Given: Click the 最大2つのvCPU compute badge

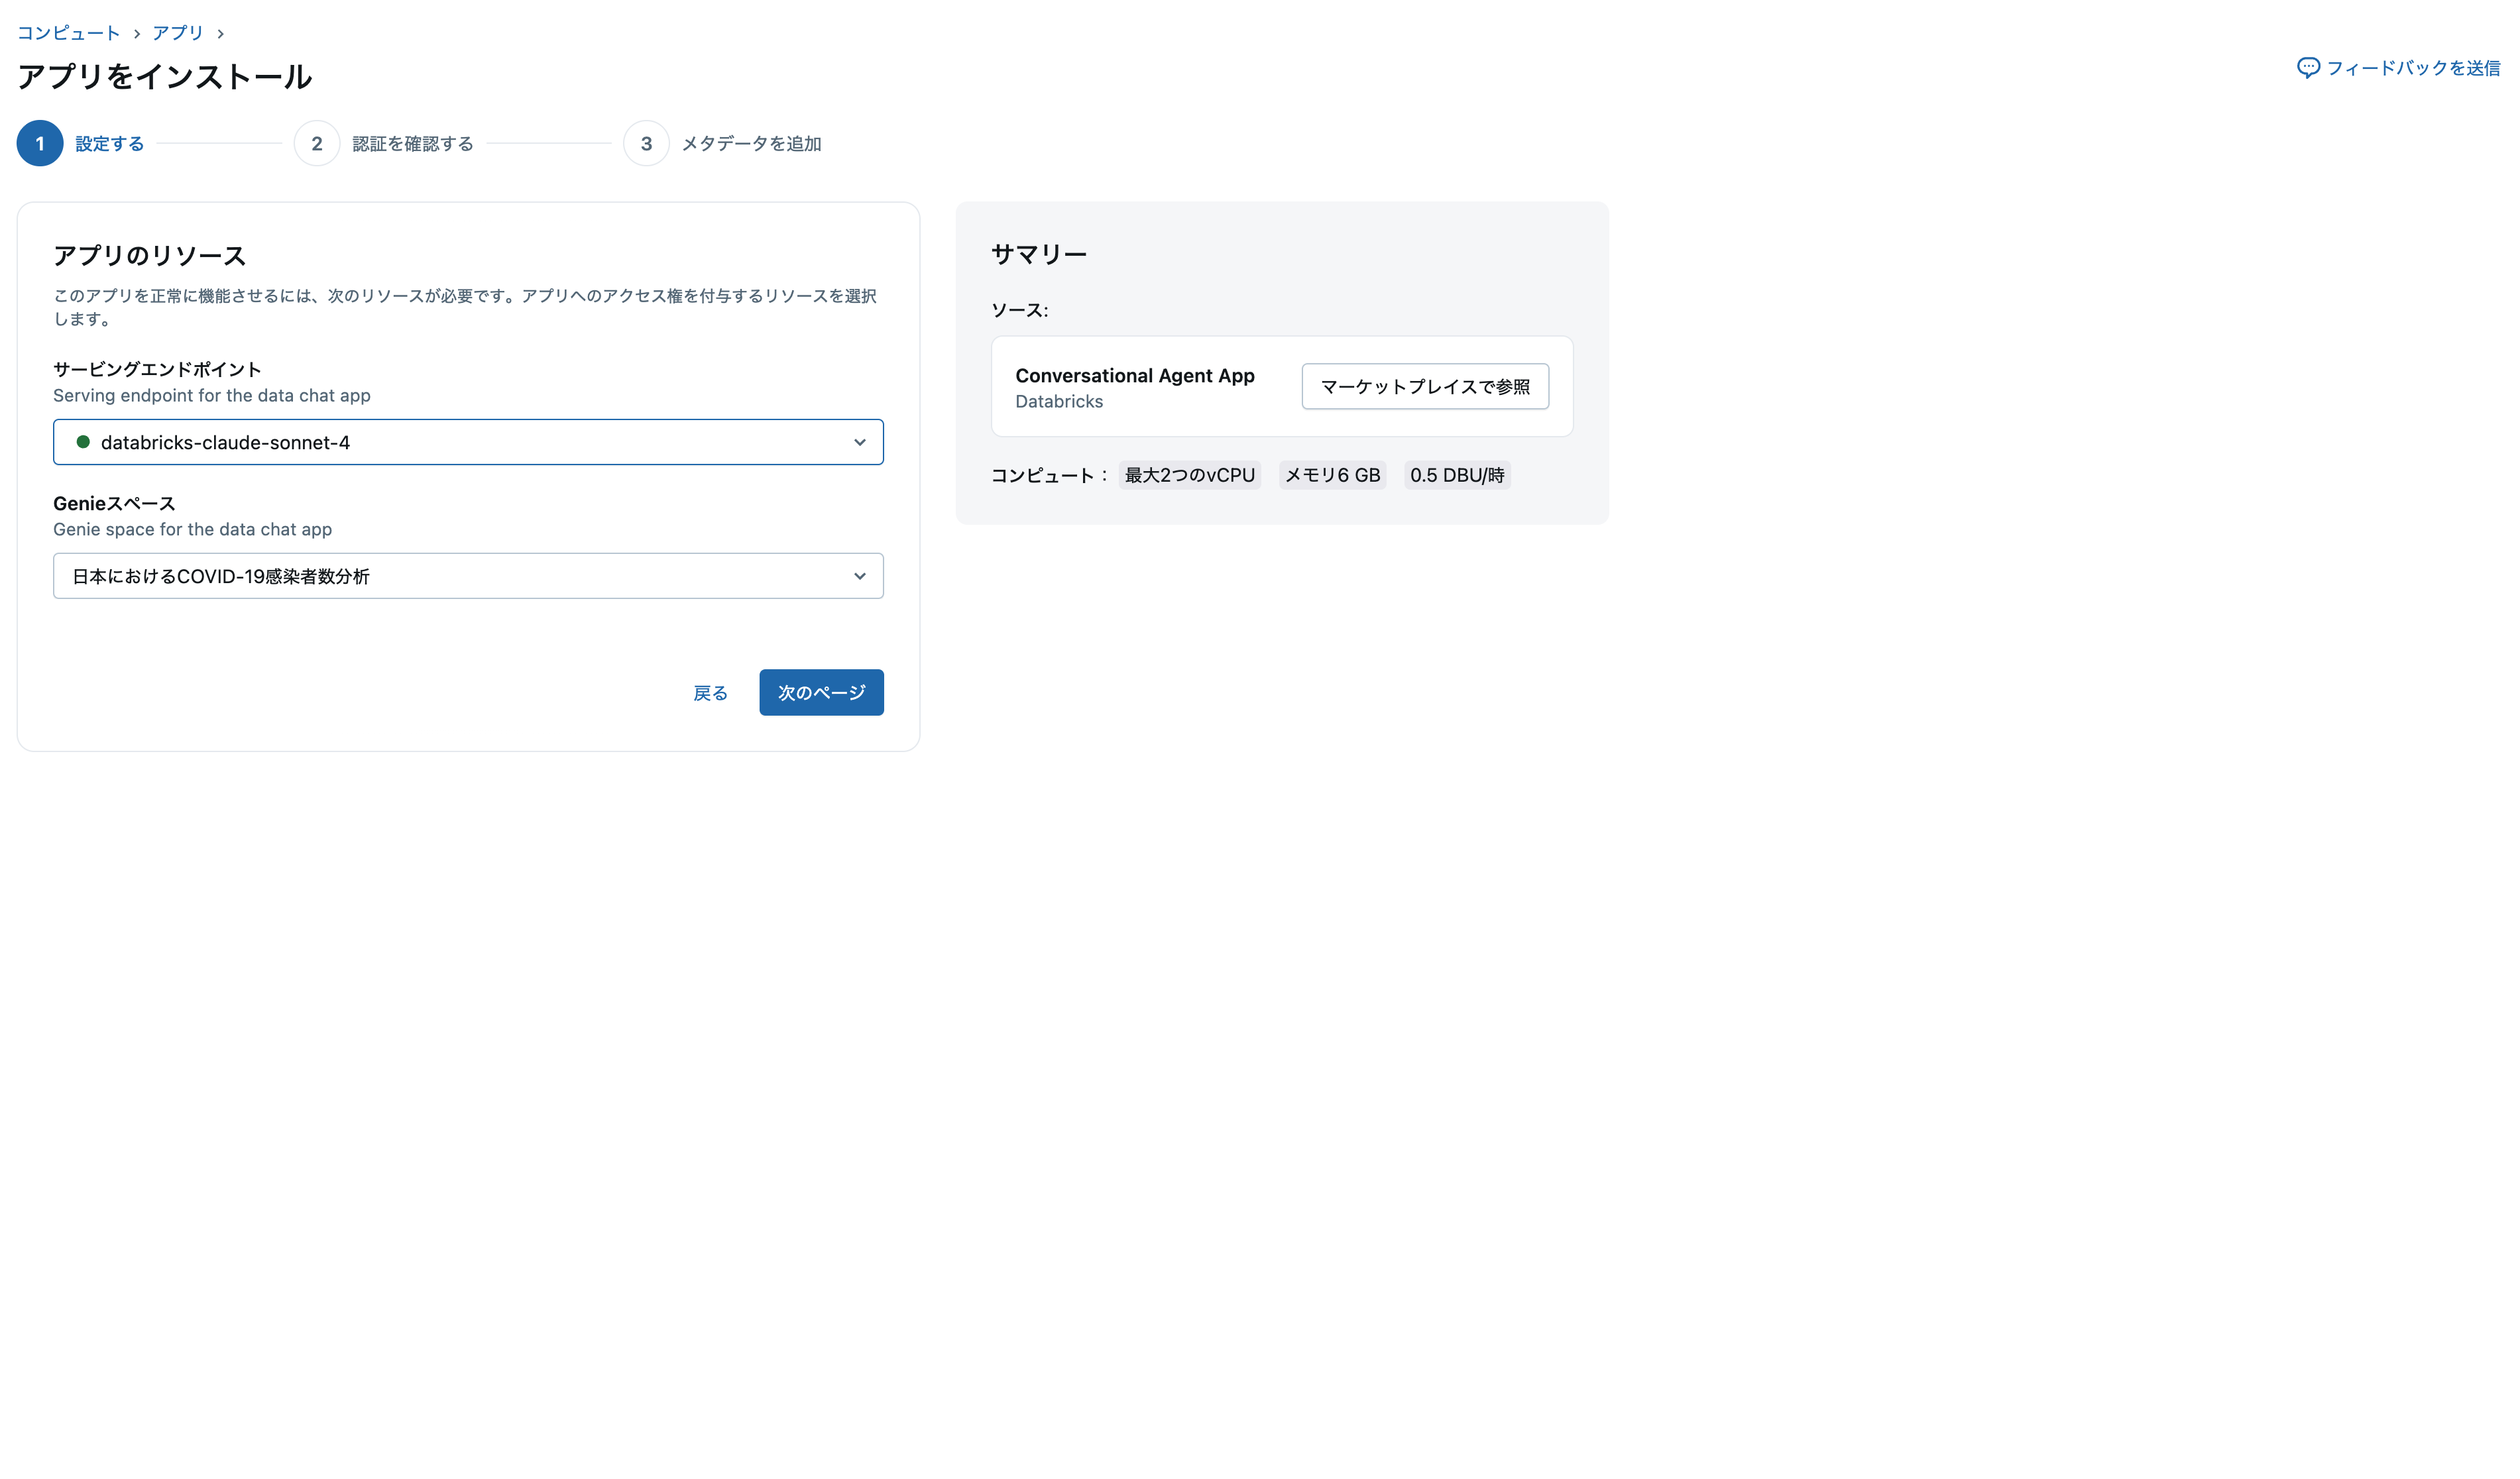Looking at the screenshot, I should [1189, 474].
